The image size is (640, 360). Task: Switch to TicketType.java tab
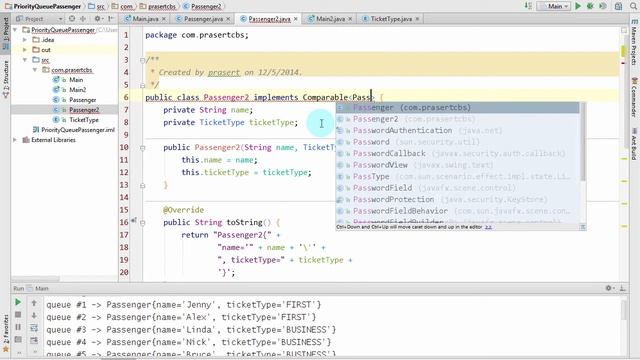pyautogui.click(x=391, y=19)
